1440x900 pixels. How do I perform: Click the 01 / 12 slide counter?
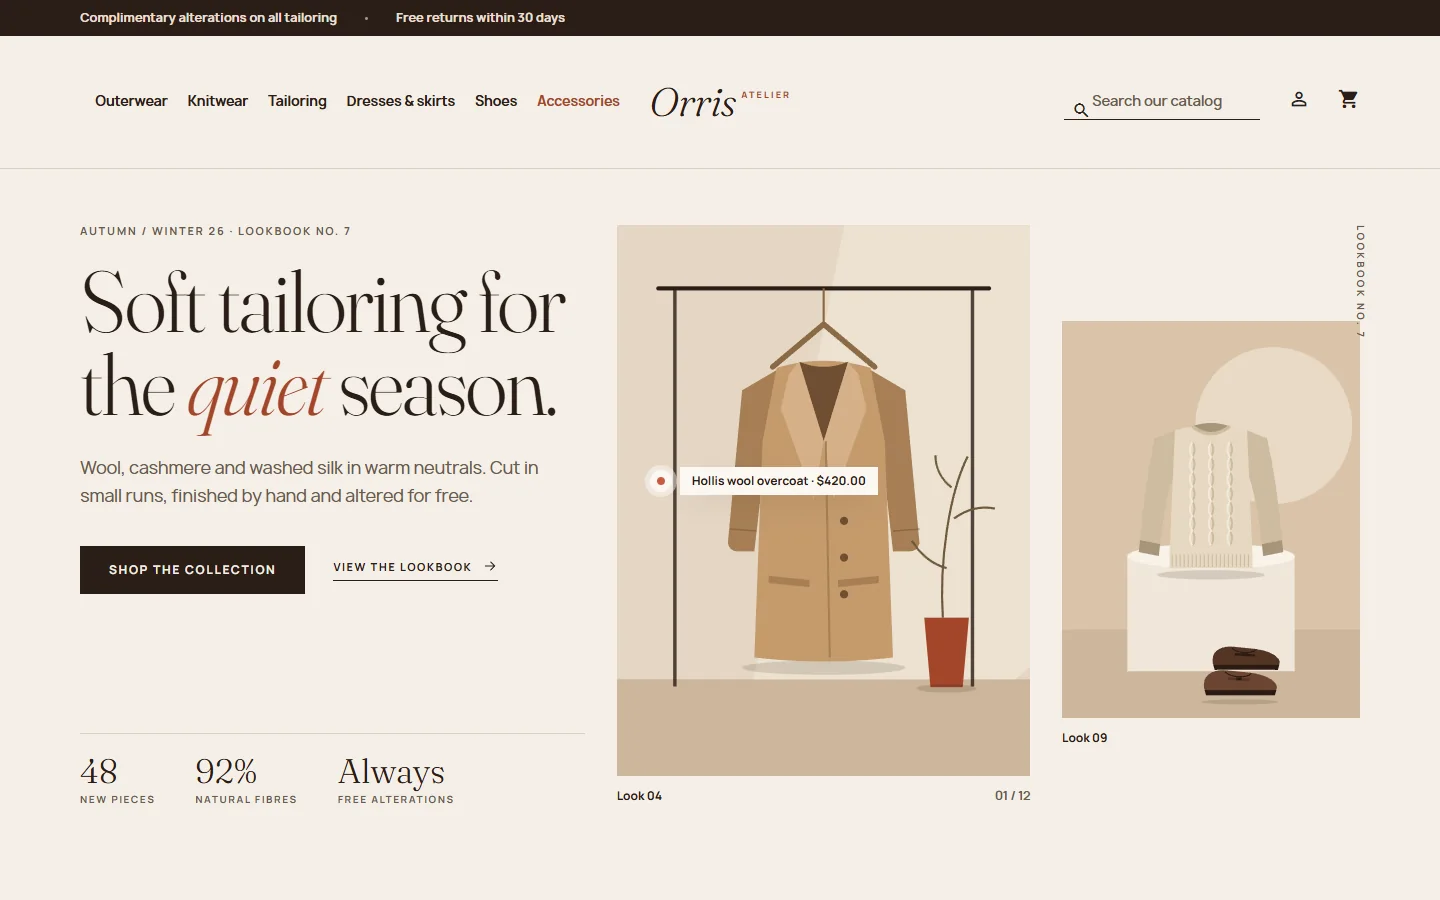tap(1012, 796)
